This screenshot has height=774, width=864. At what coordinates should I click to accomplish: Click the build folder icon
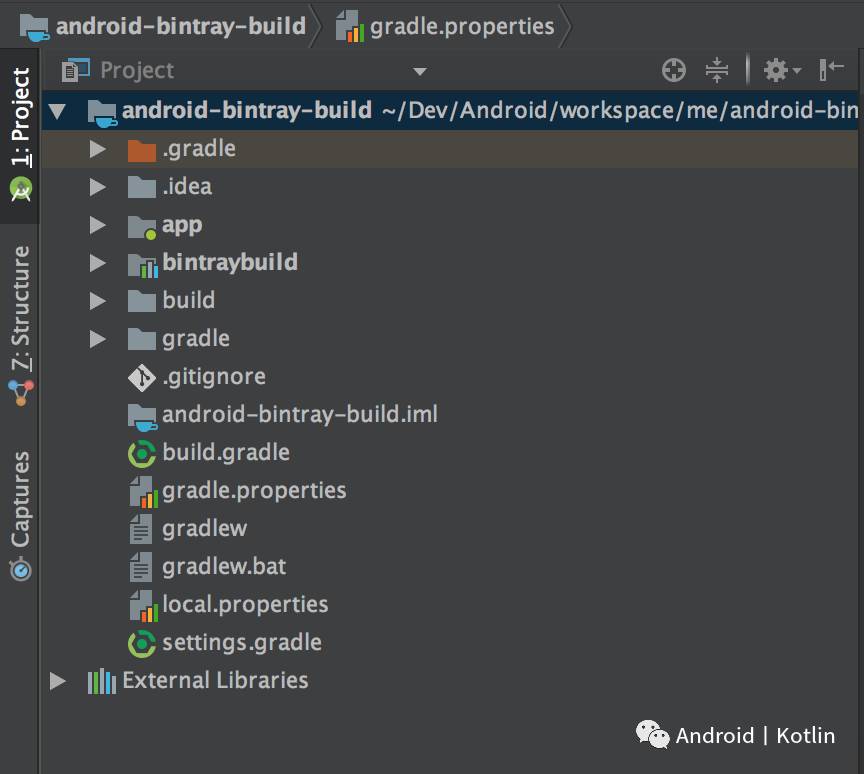pyautogui.click(x=142, y=301)
